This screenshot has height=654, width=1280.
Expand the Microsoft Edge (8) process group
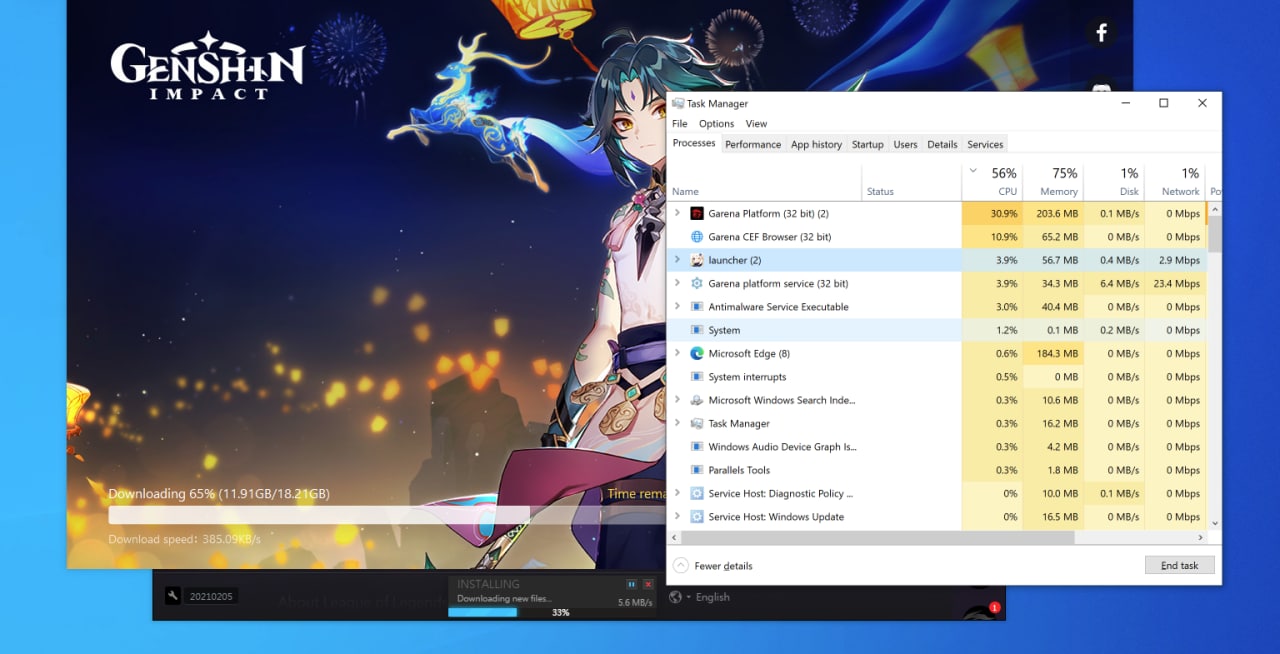(x=677, y=353)
